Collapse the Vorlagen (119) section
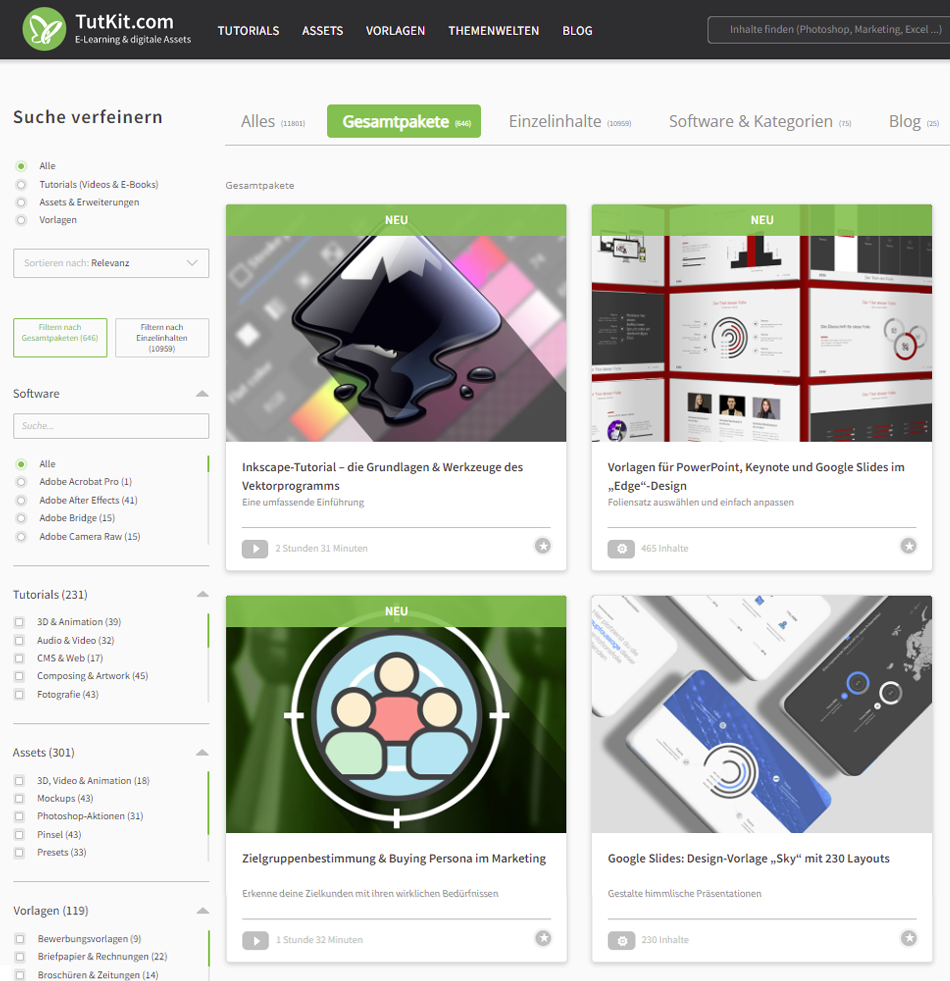The width and height of the screenshot is (950, 981). coord(202,911)
